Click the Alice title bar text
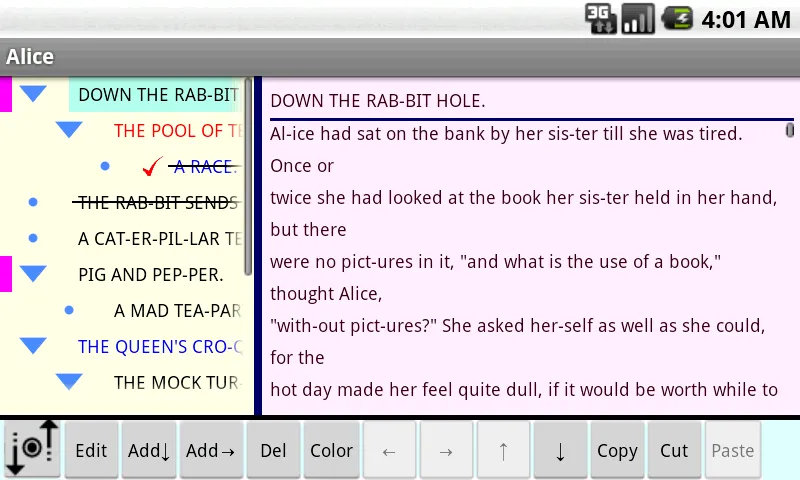The width and height of the screenshot is (800, 480). pos(30,57)
